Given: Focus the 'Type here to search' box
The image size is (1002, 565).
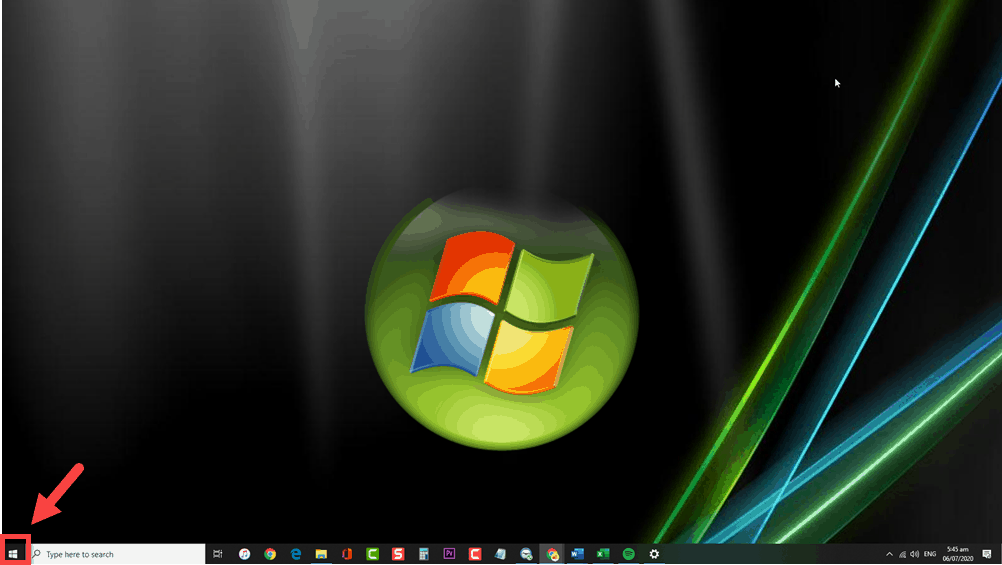Looking at the screenshot, I should [x=116, y=554].
